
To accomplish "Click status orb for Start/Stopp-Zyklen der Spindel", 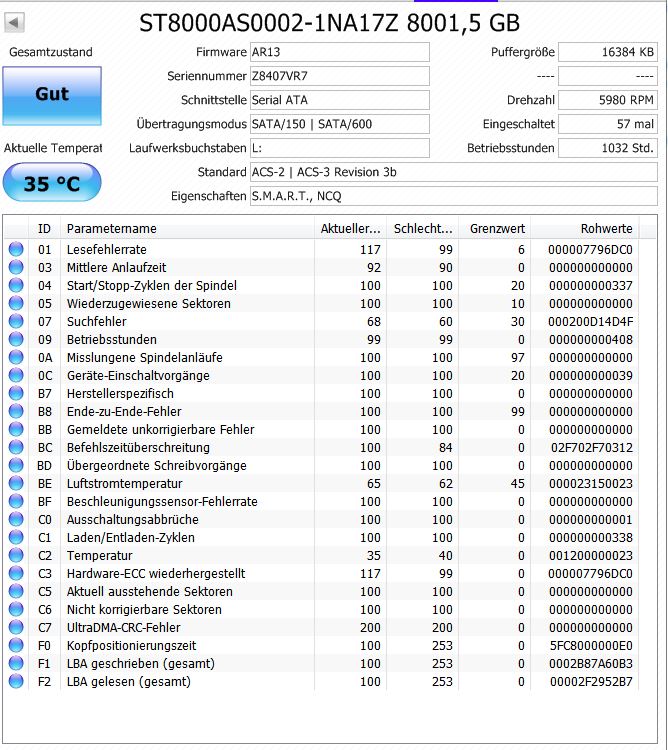I will click(16, 285).
